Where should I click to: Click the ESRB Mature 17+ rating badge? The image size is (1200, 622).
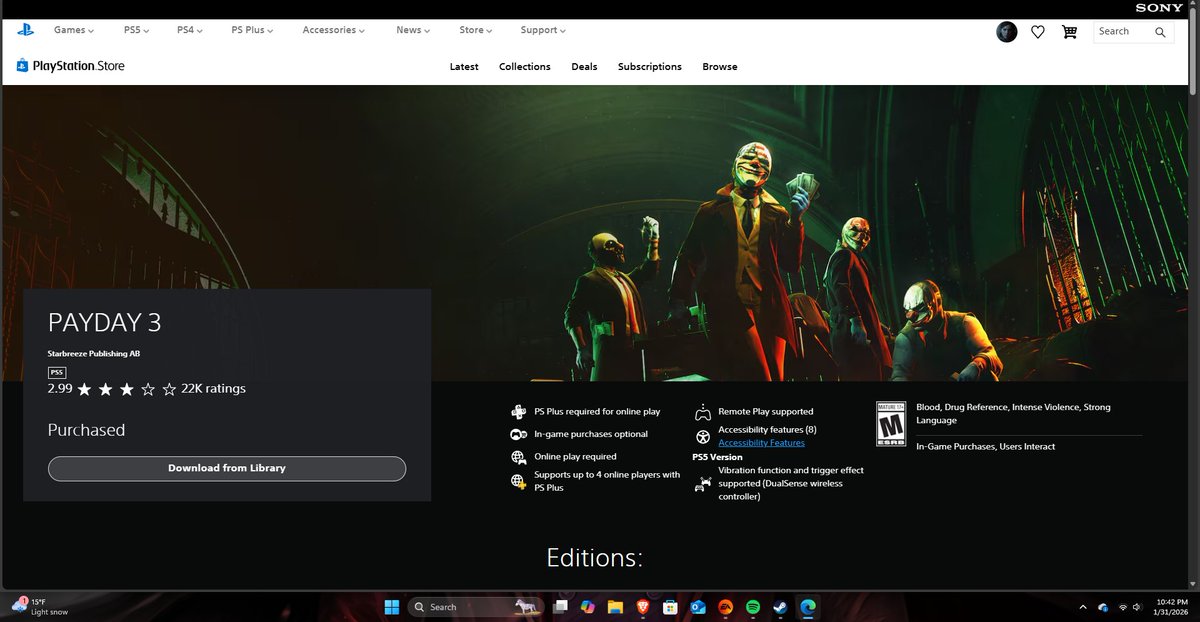890,424
